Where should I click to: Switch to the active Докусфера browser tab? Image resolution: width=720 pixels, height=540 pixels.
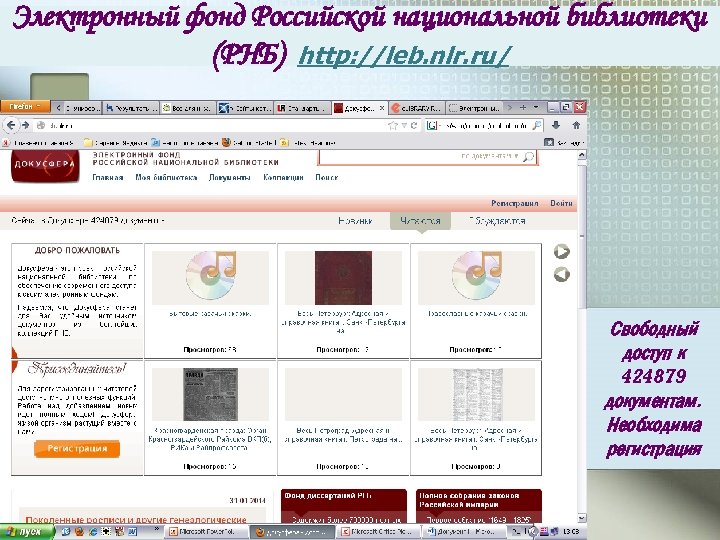(360, 108)
